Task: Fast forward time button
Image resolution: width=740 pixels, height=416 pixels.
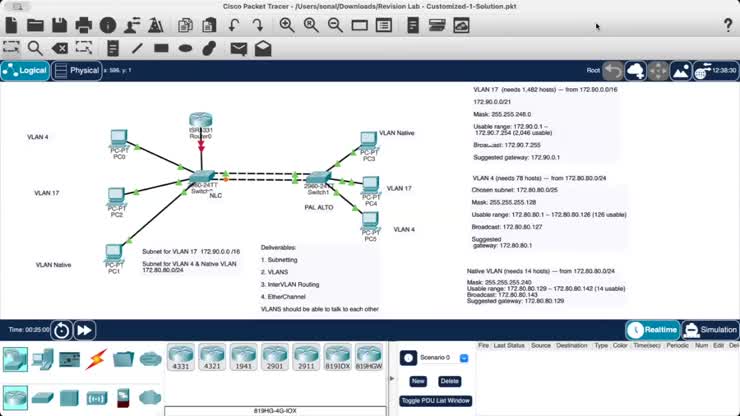Action: pos(84,330)
